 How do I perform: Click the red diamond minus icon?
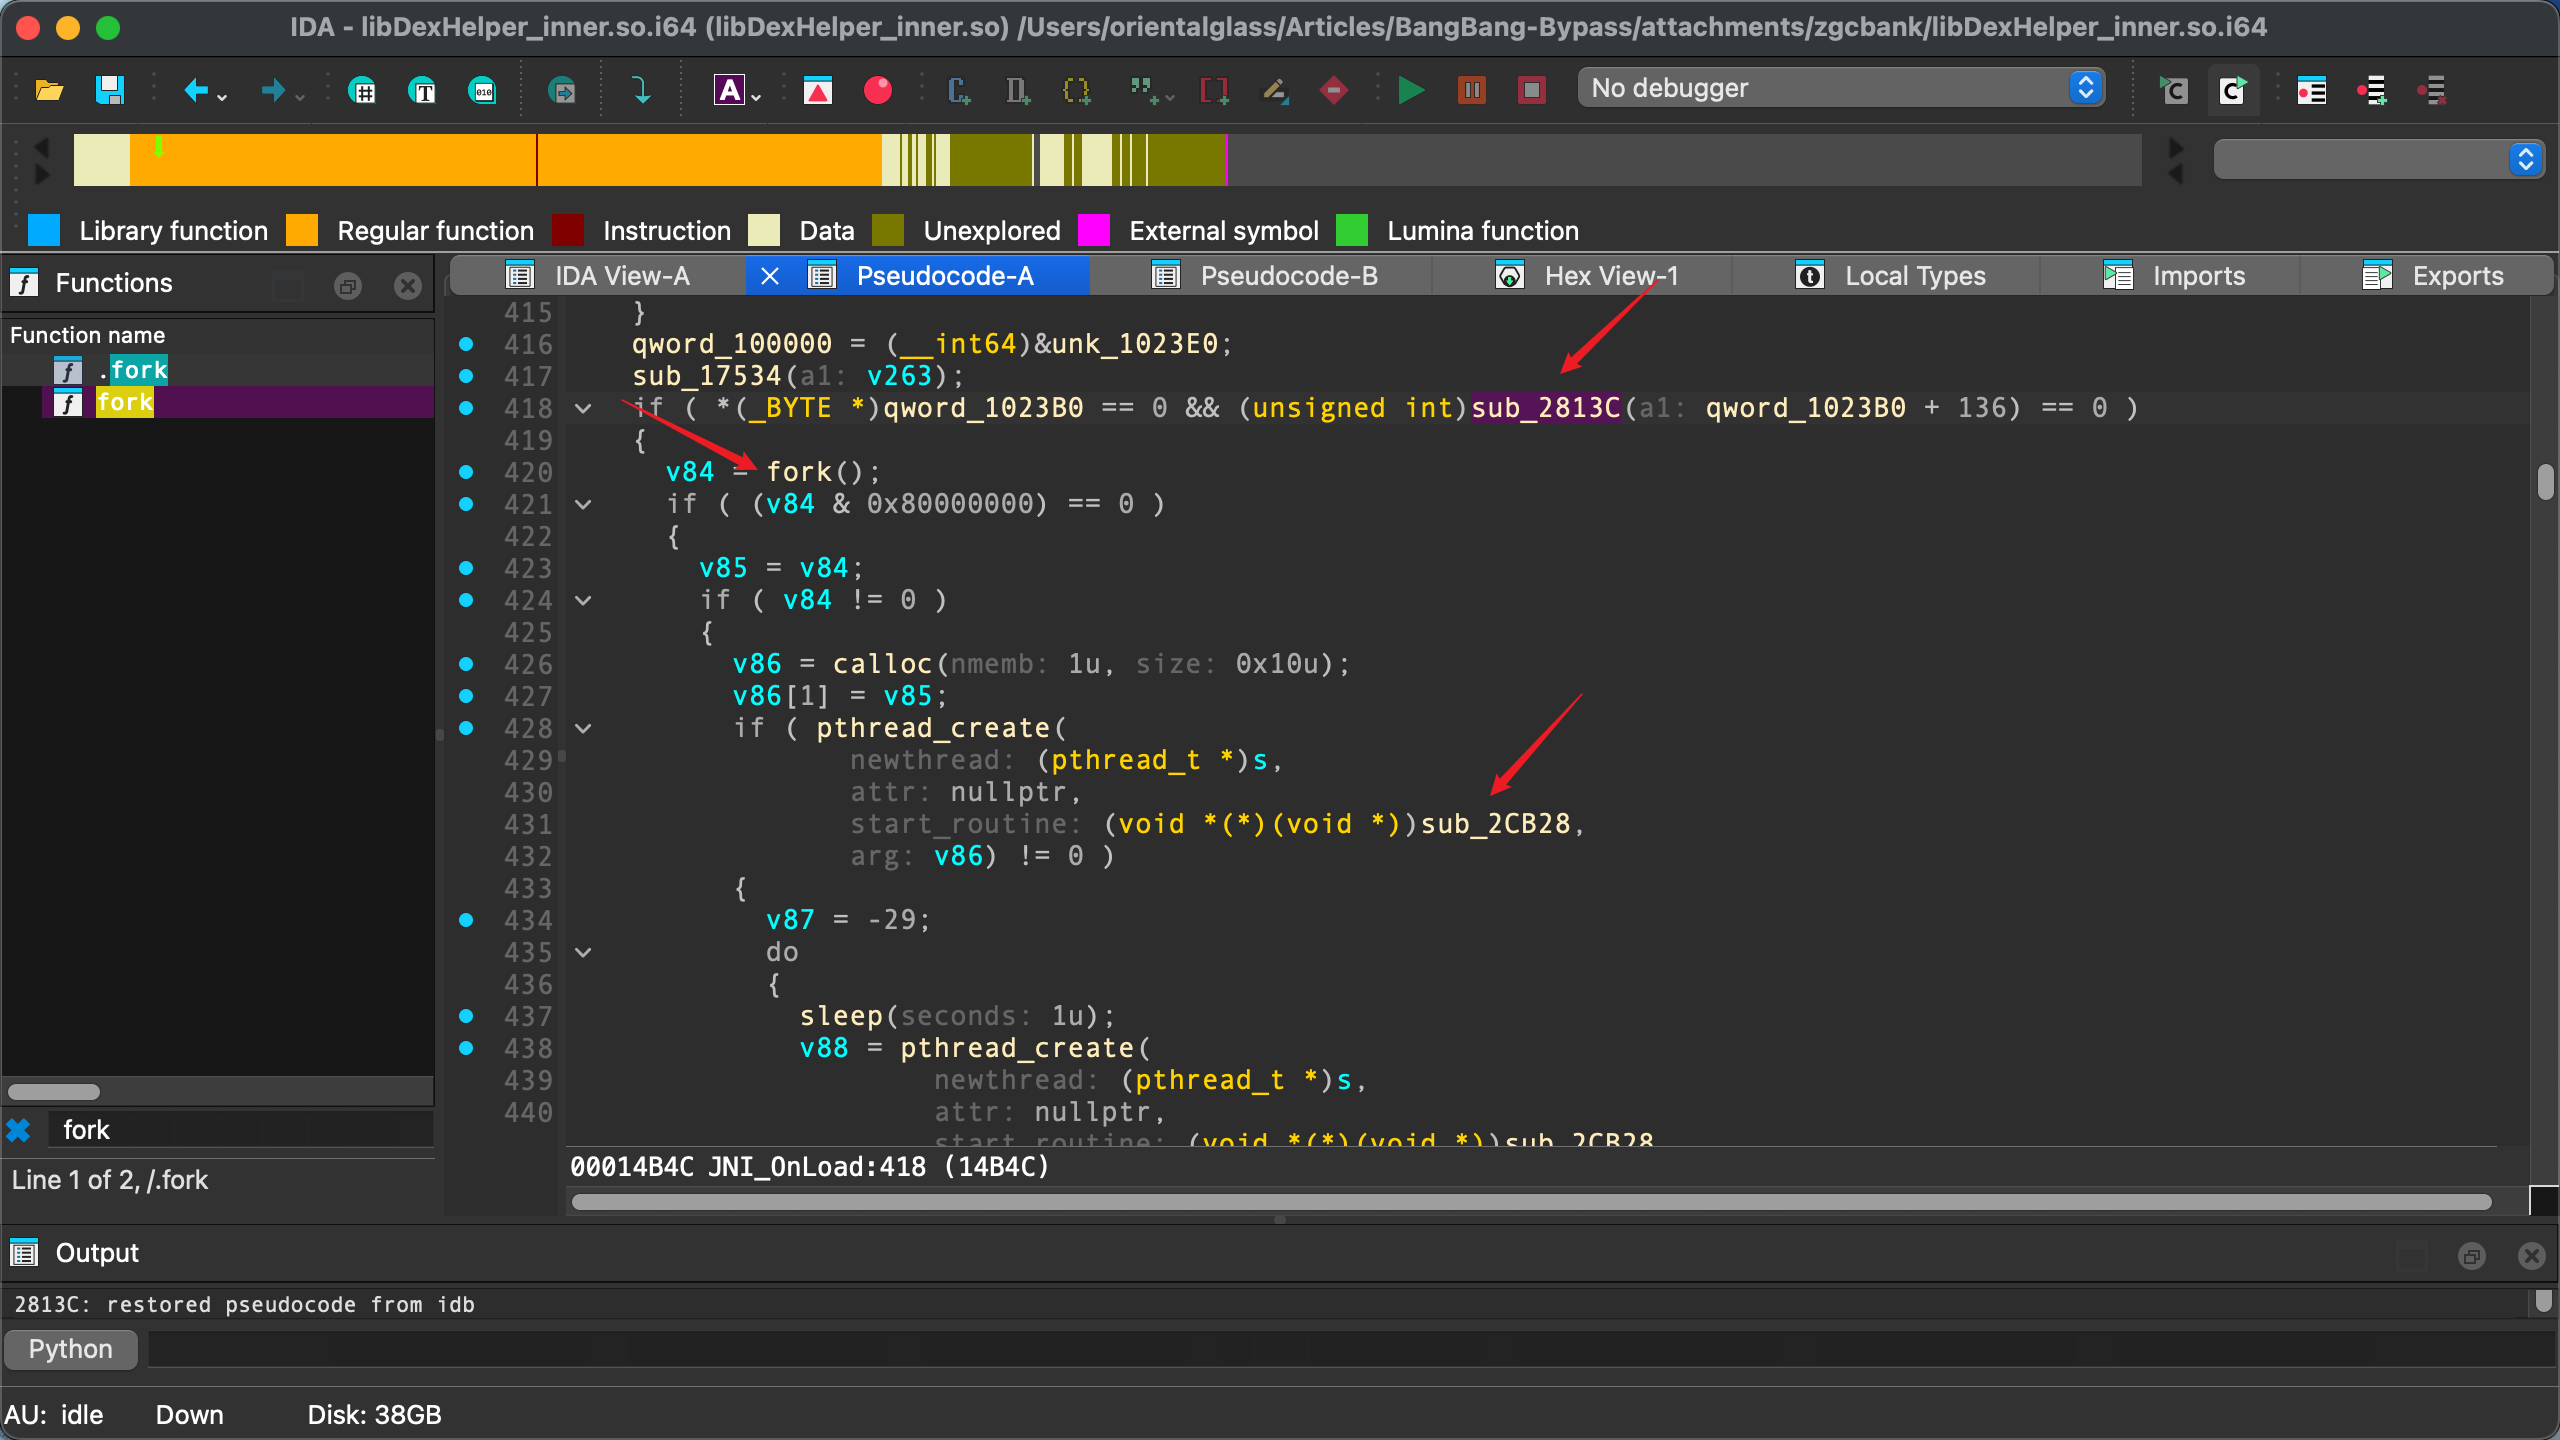point(1333,90)
